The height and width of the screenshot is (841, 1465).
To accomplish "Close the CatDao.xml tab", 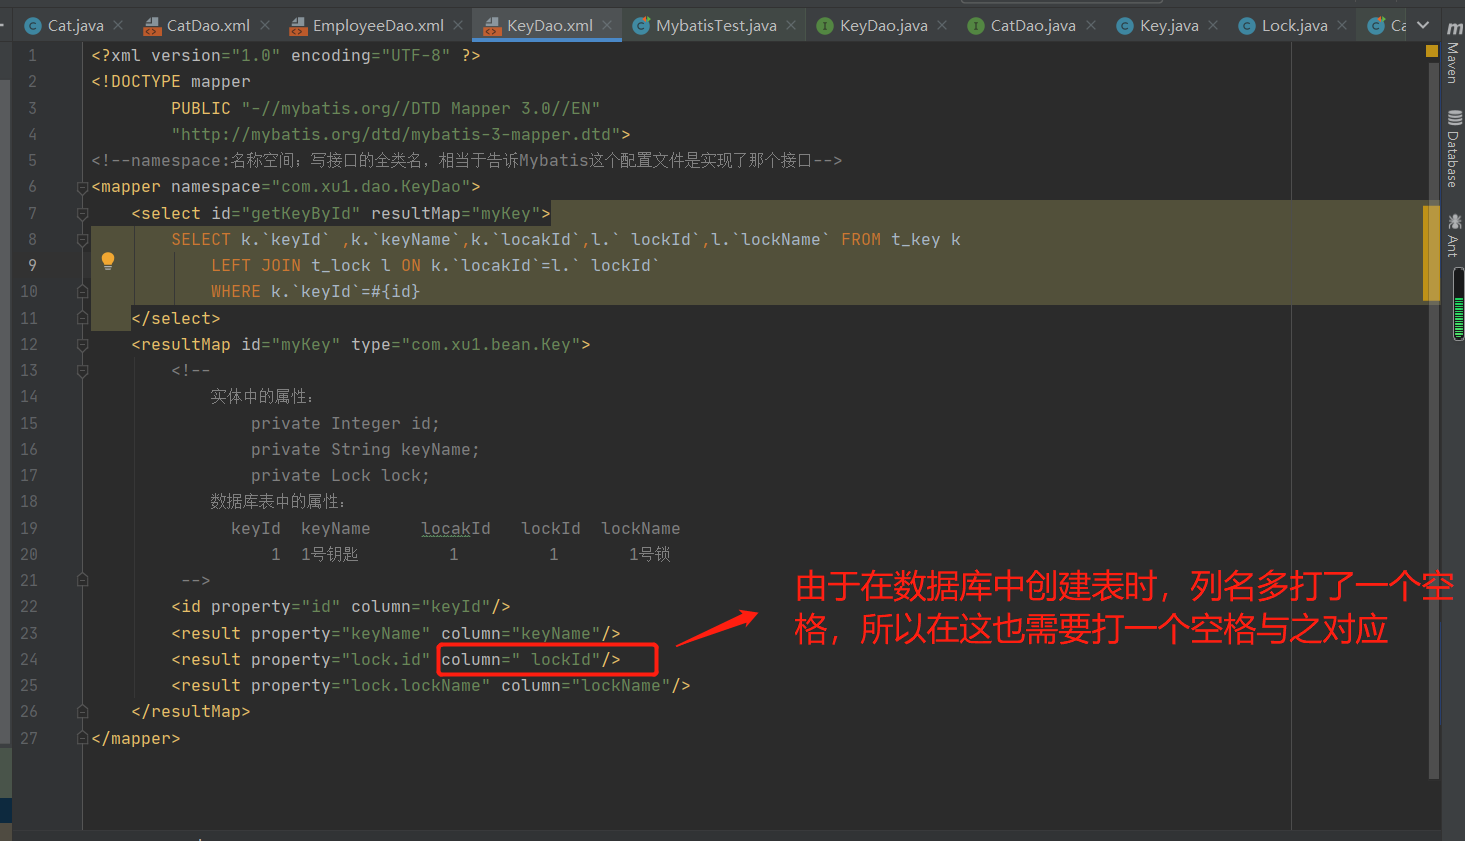I will (265, 25).
